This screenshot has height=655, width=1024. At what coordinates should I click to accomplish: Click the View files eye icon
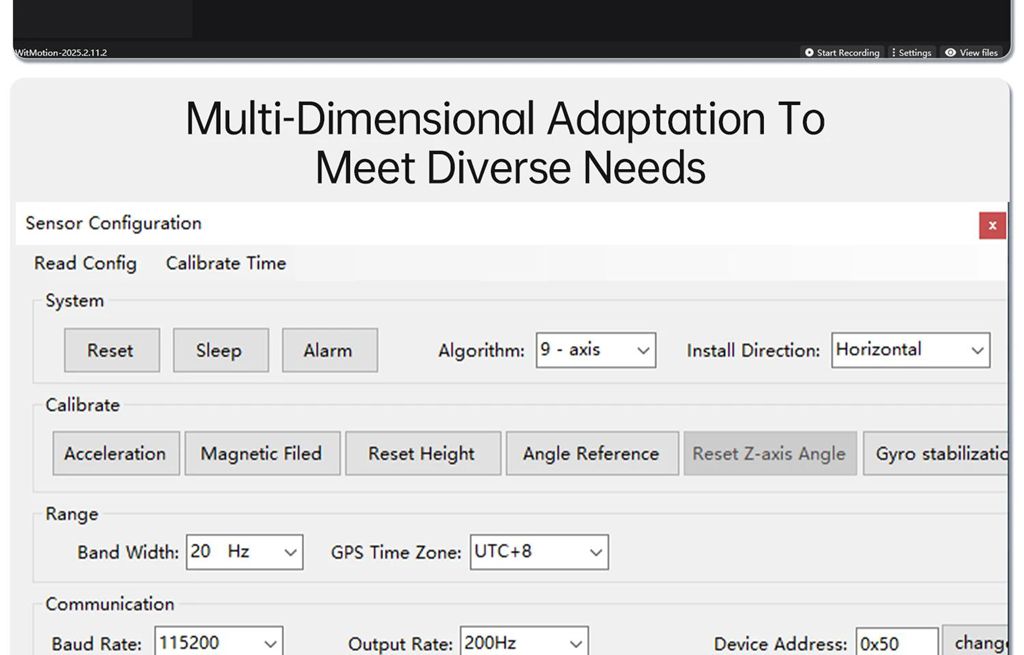click(x=950, y=53)
